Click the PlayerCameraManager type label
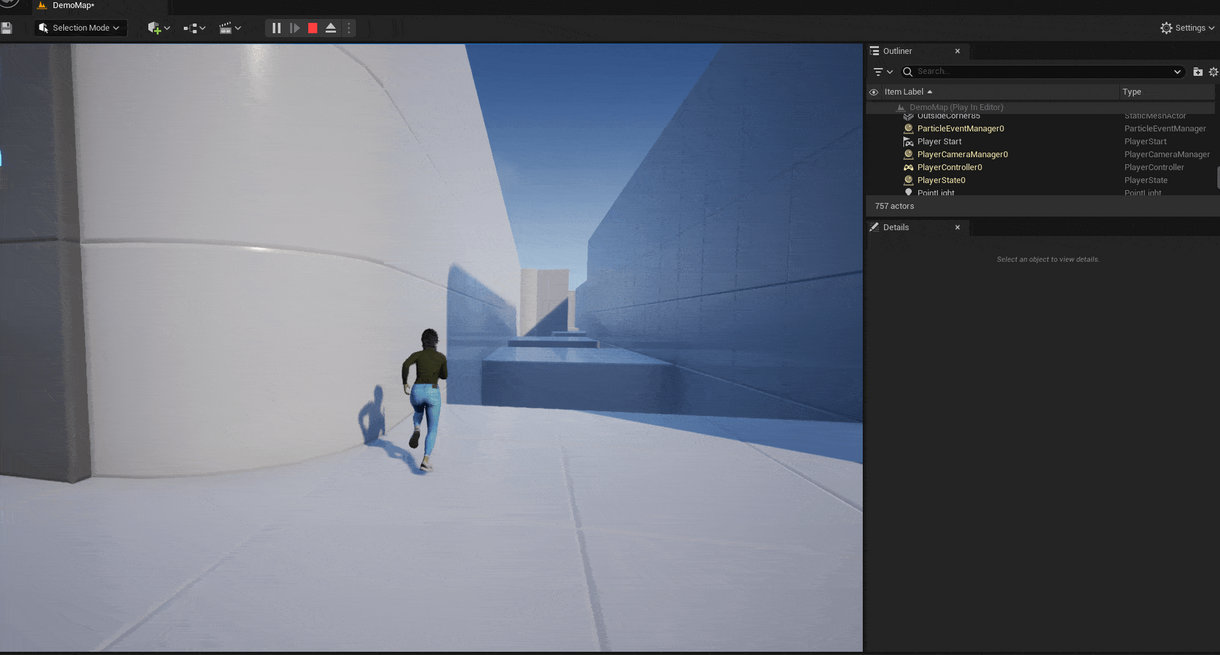Screen dimensions: 1220x655 tap(1167, 154)
